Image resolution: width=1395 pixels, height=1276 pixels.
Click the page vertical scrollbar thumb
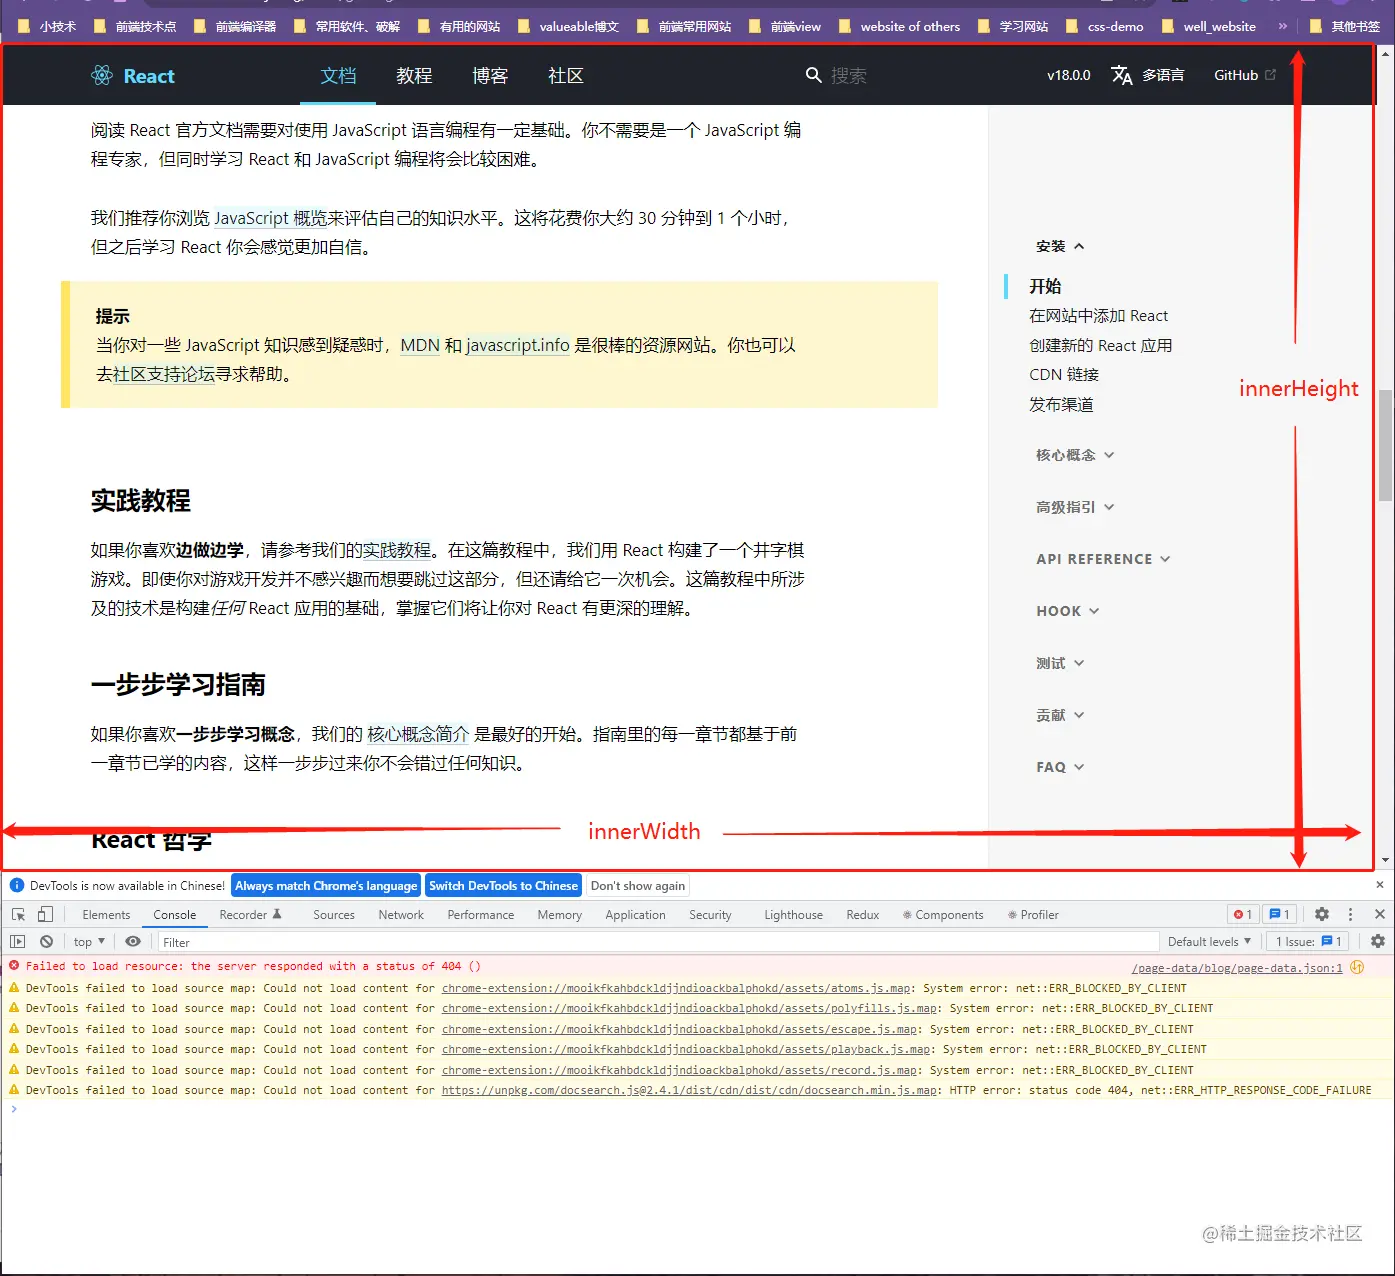1385,445
